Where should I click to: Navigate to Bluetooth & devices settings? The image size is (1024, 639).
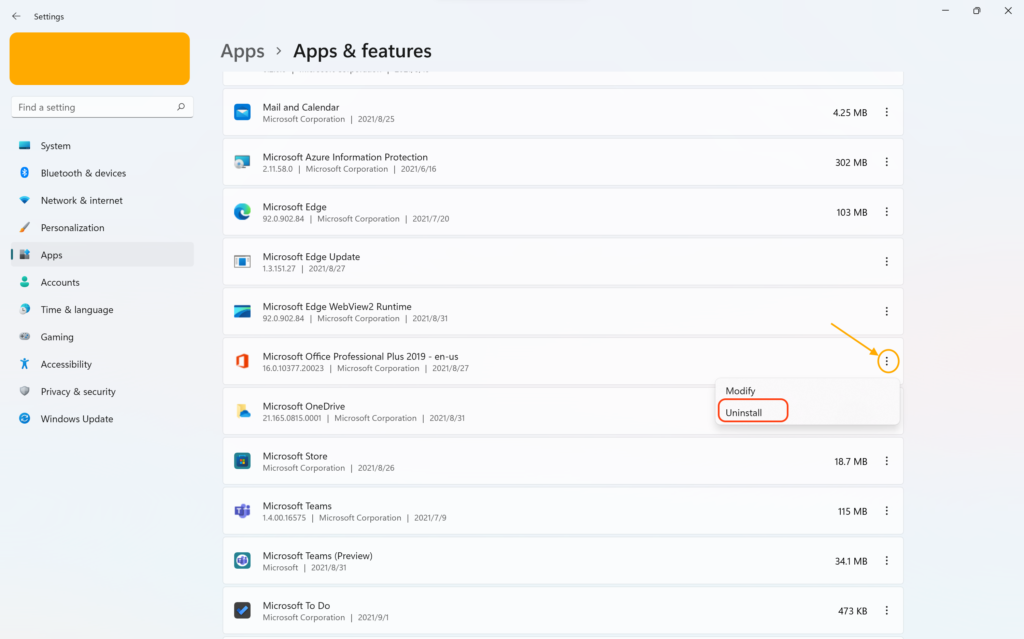[x=83, y=173]
